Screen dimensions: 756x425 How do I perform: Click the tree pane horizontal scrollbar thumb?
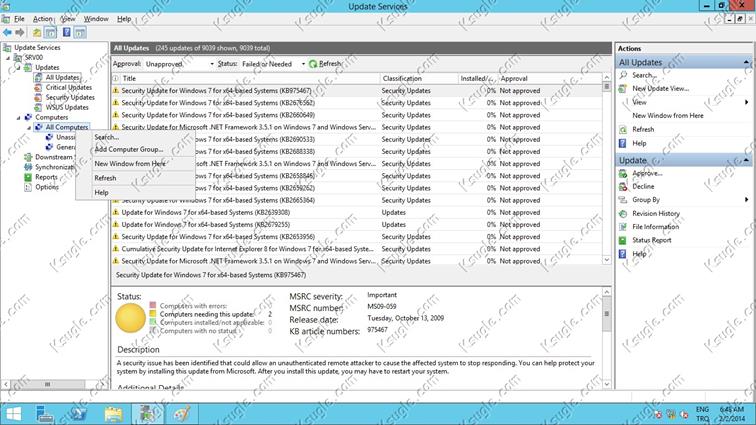tap(47, 384)
